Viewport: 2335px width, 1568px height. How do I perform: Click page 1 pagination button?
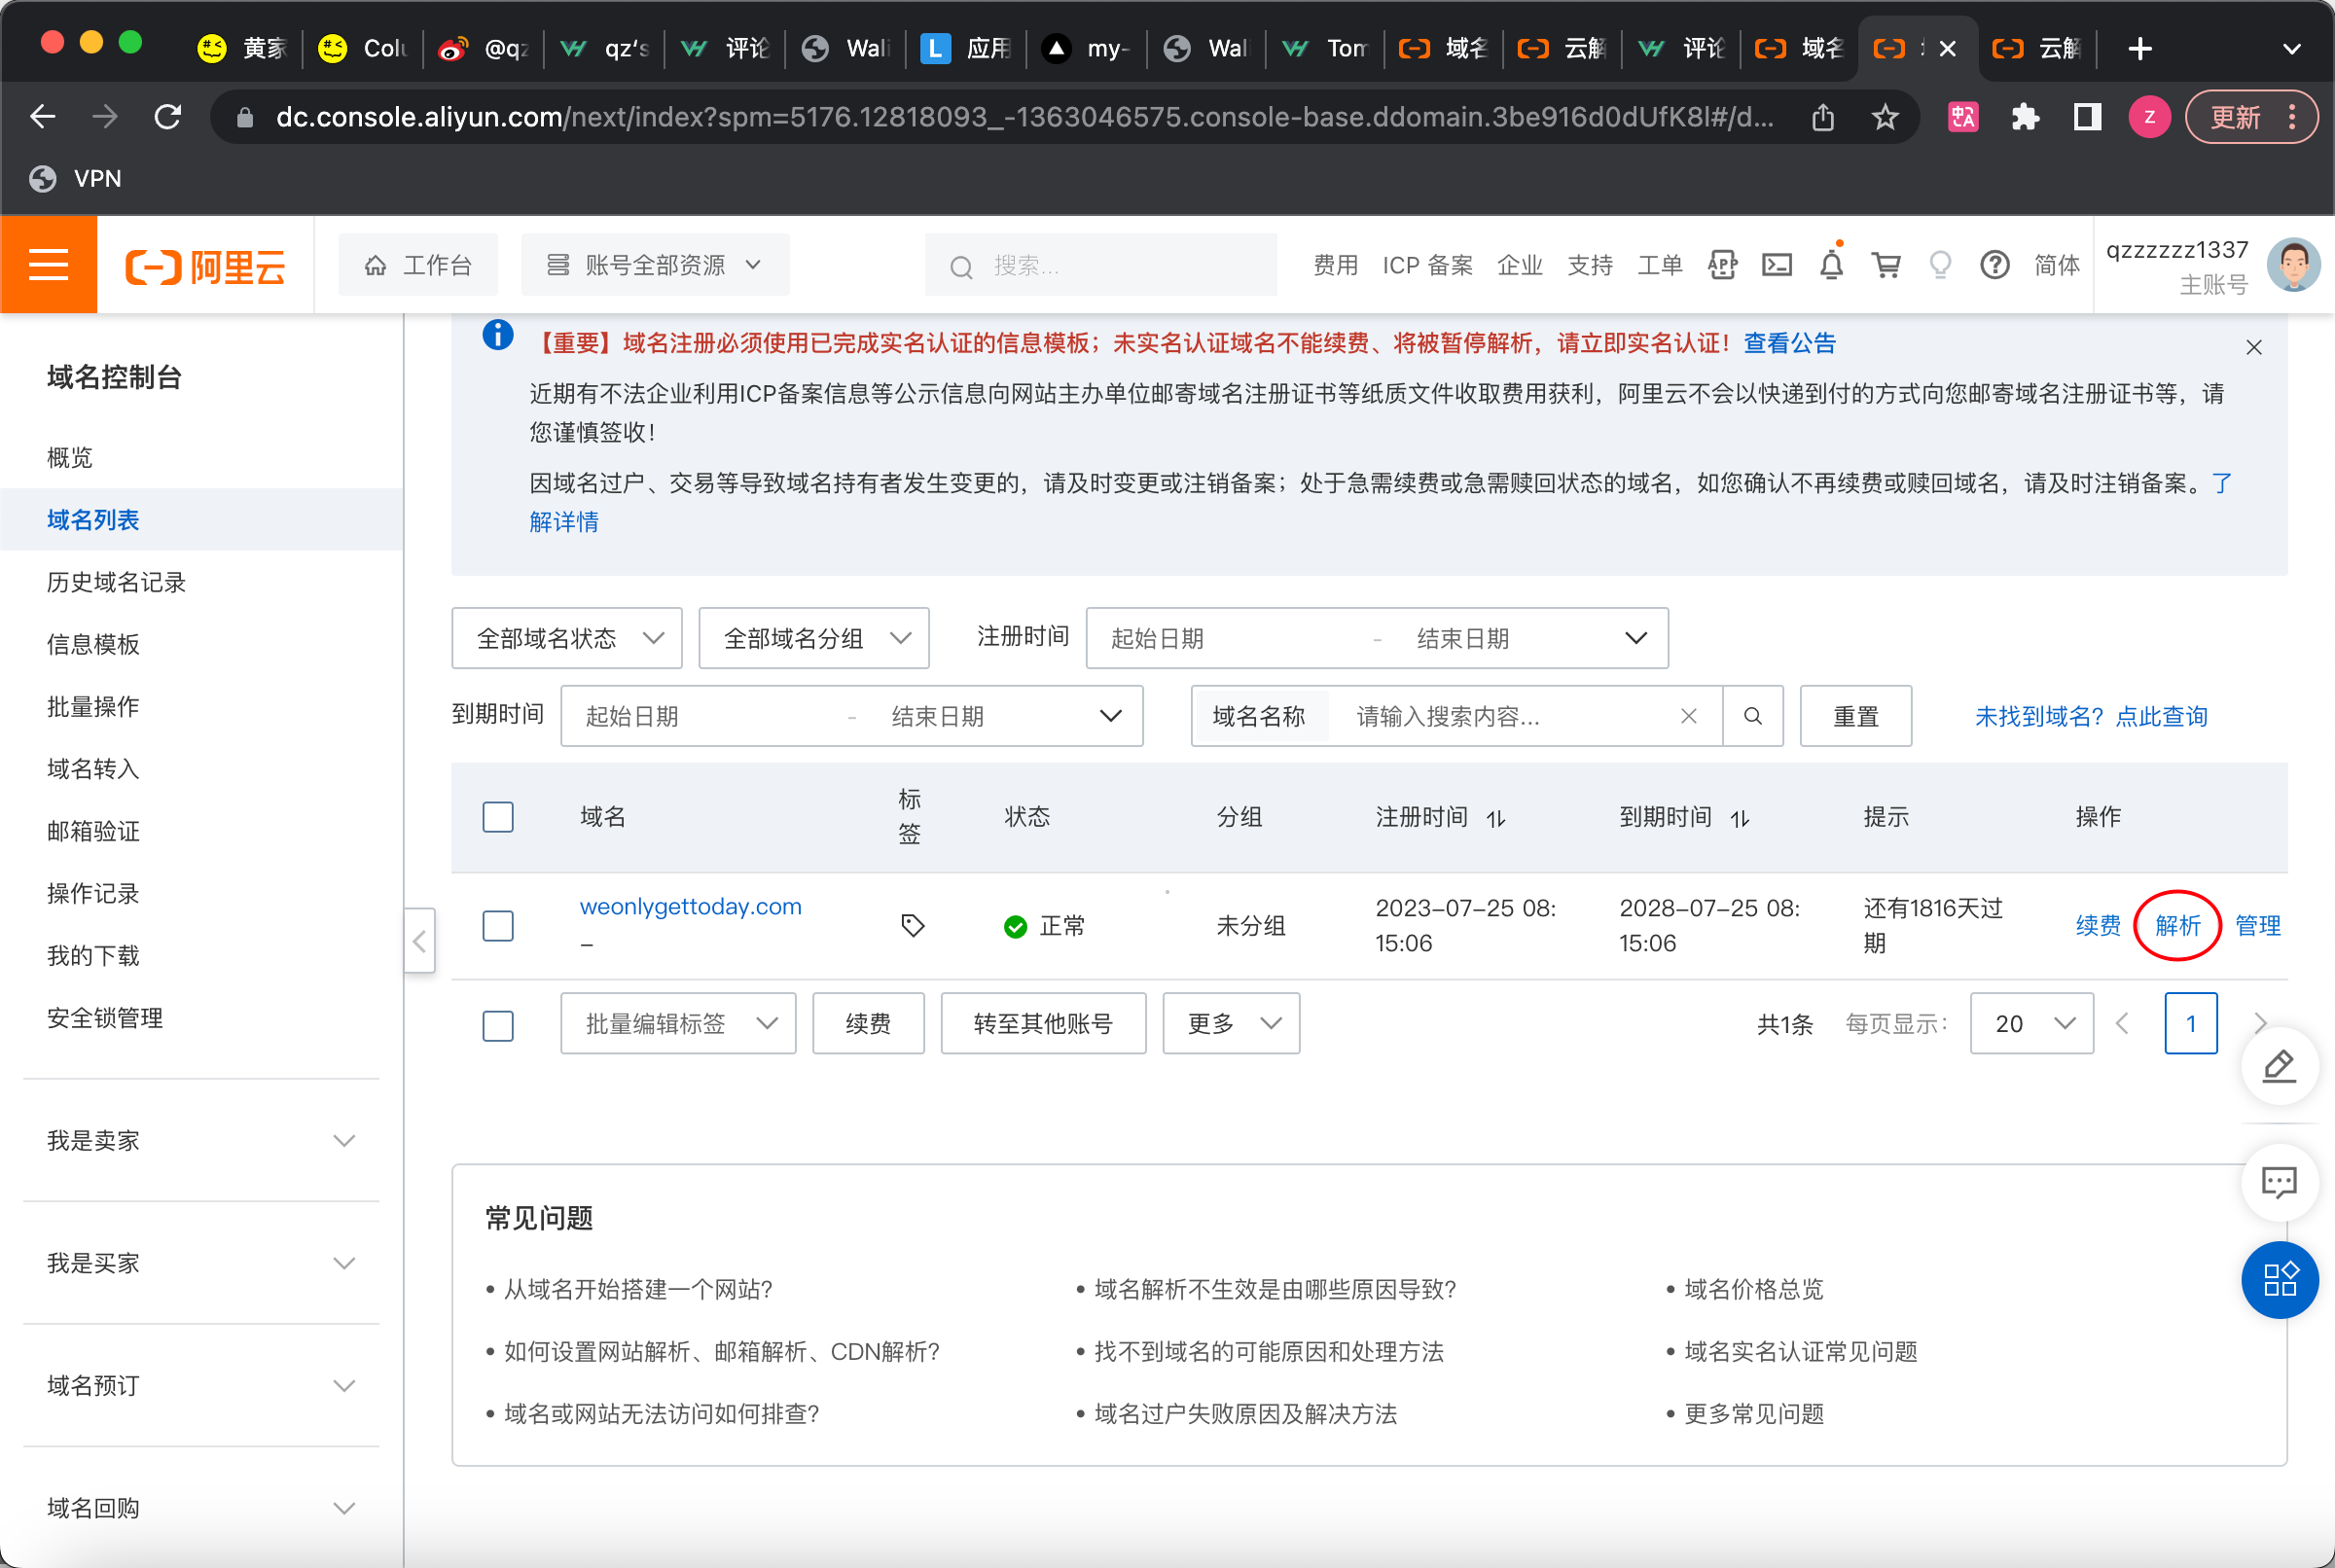point(2190,1023)
